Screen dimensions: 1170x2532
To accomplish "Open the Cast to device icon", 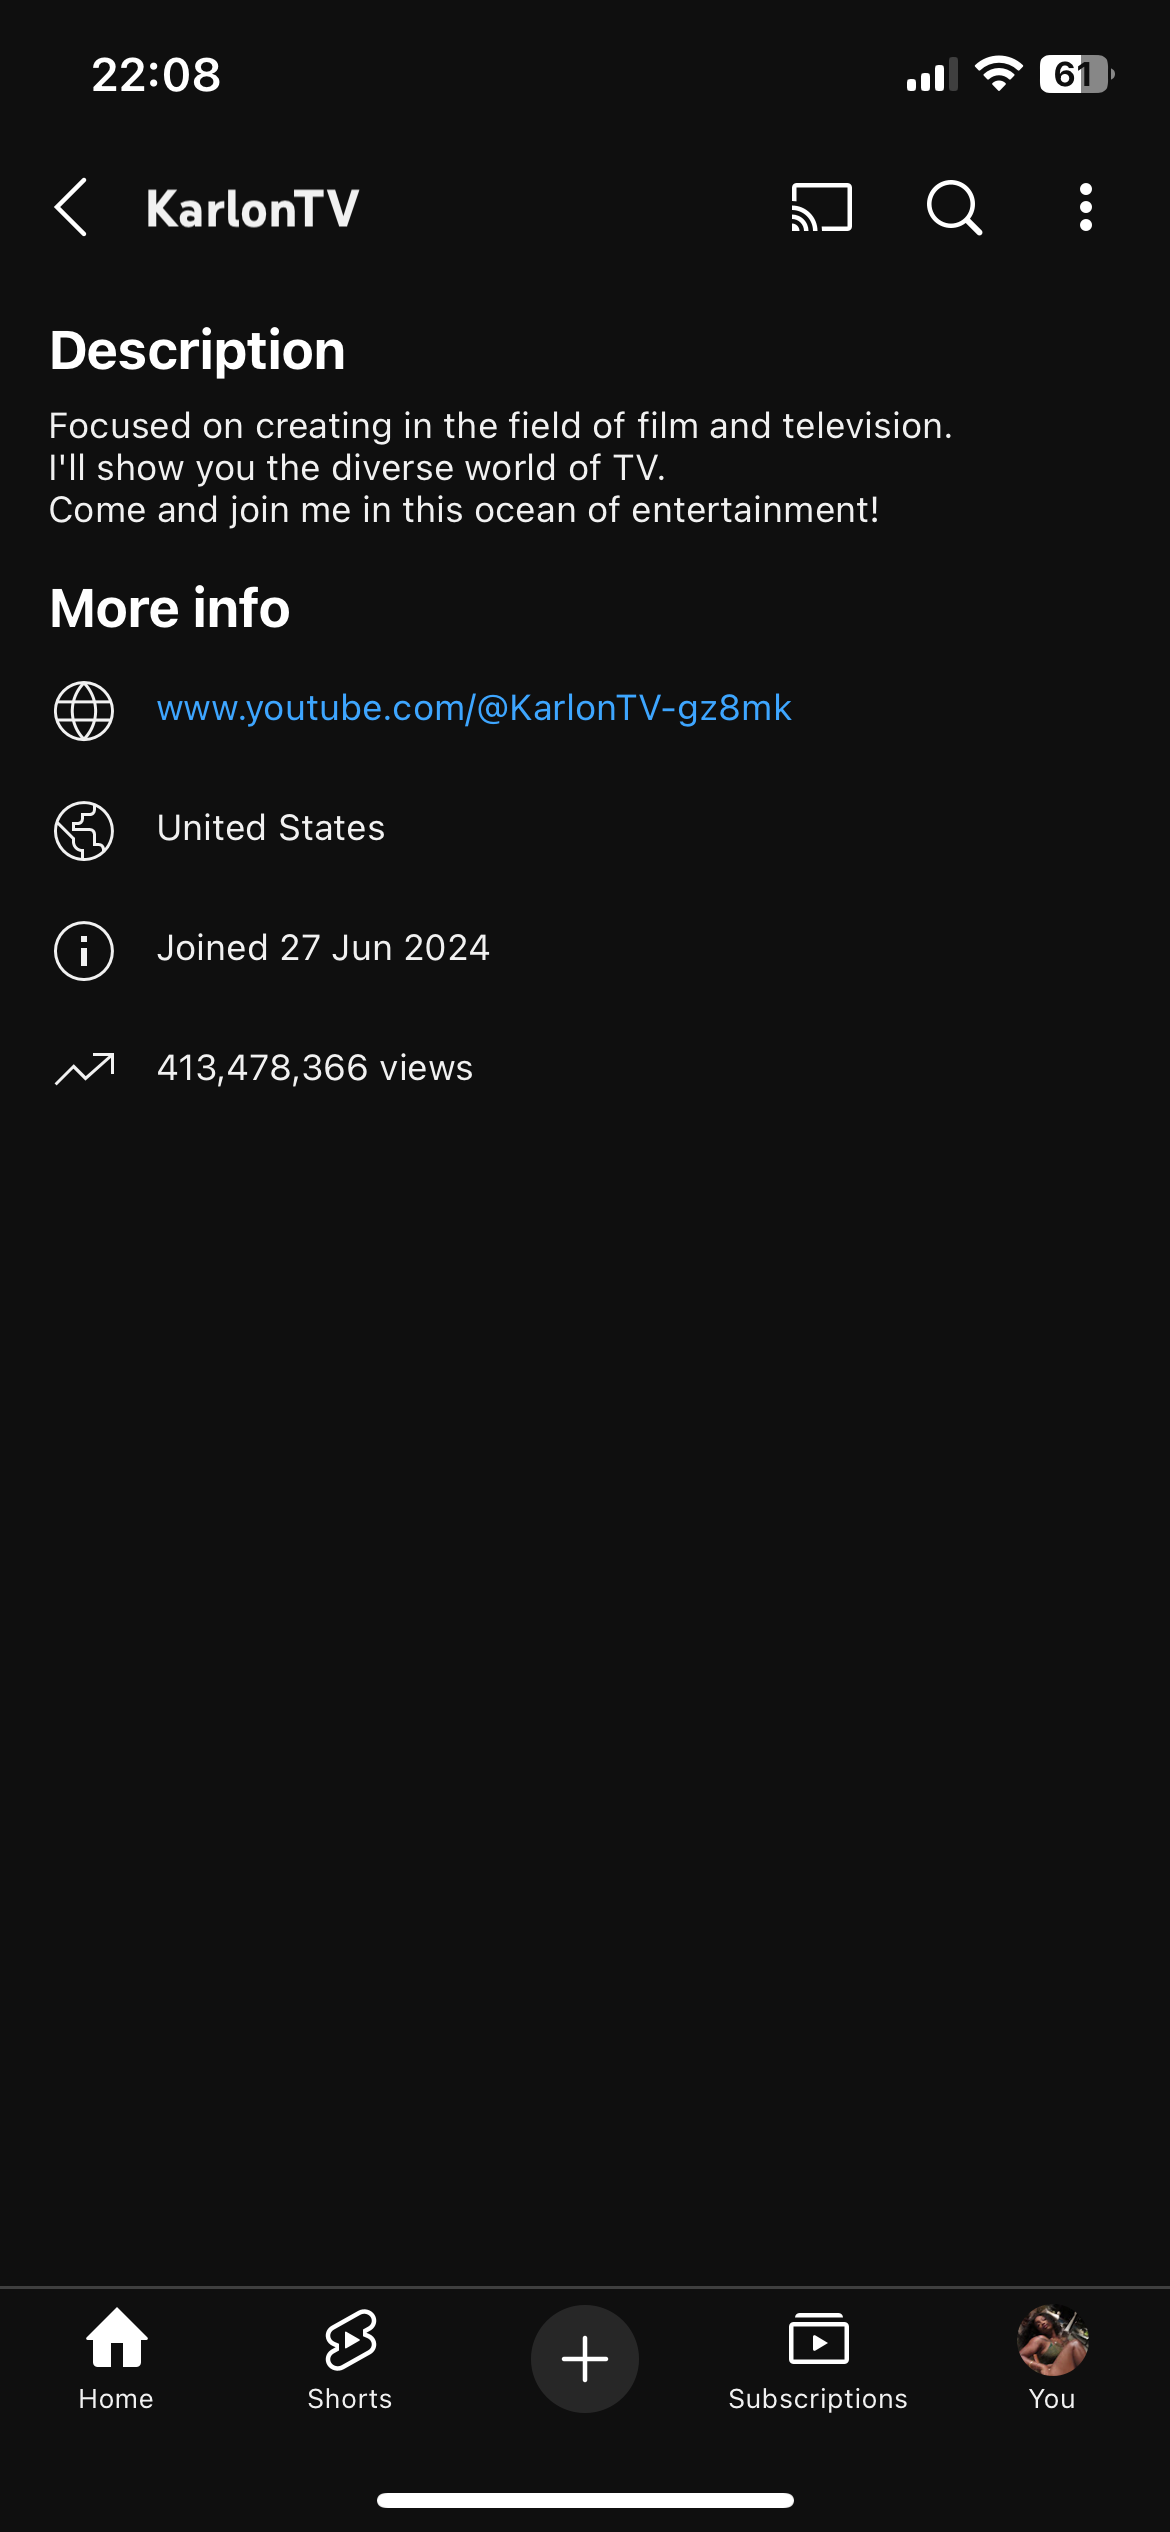I will (x=821, y=207).
